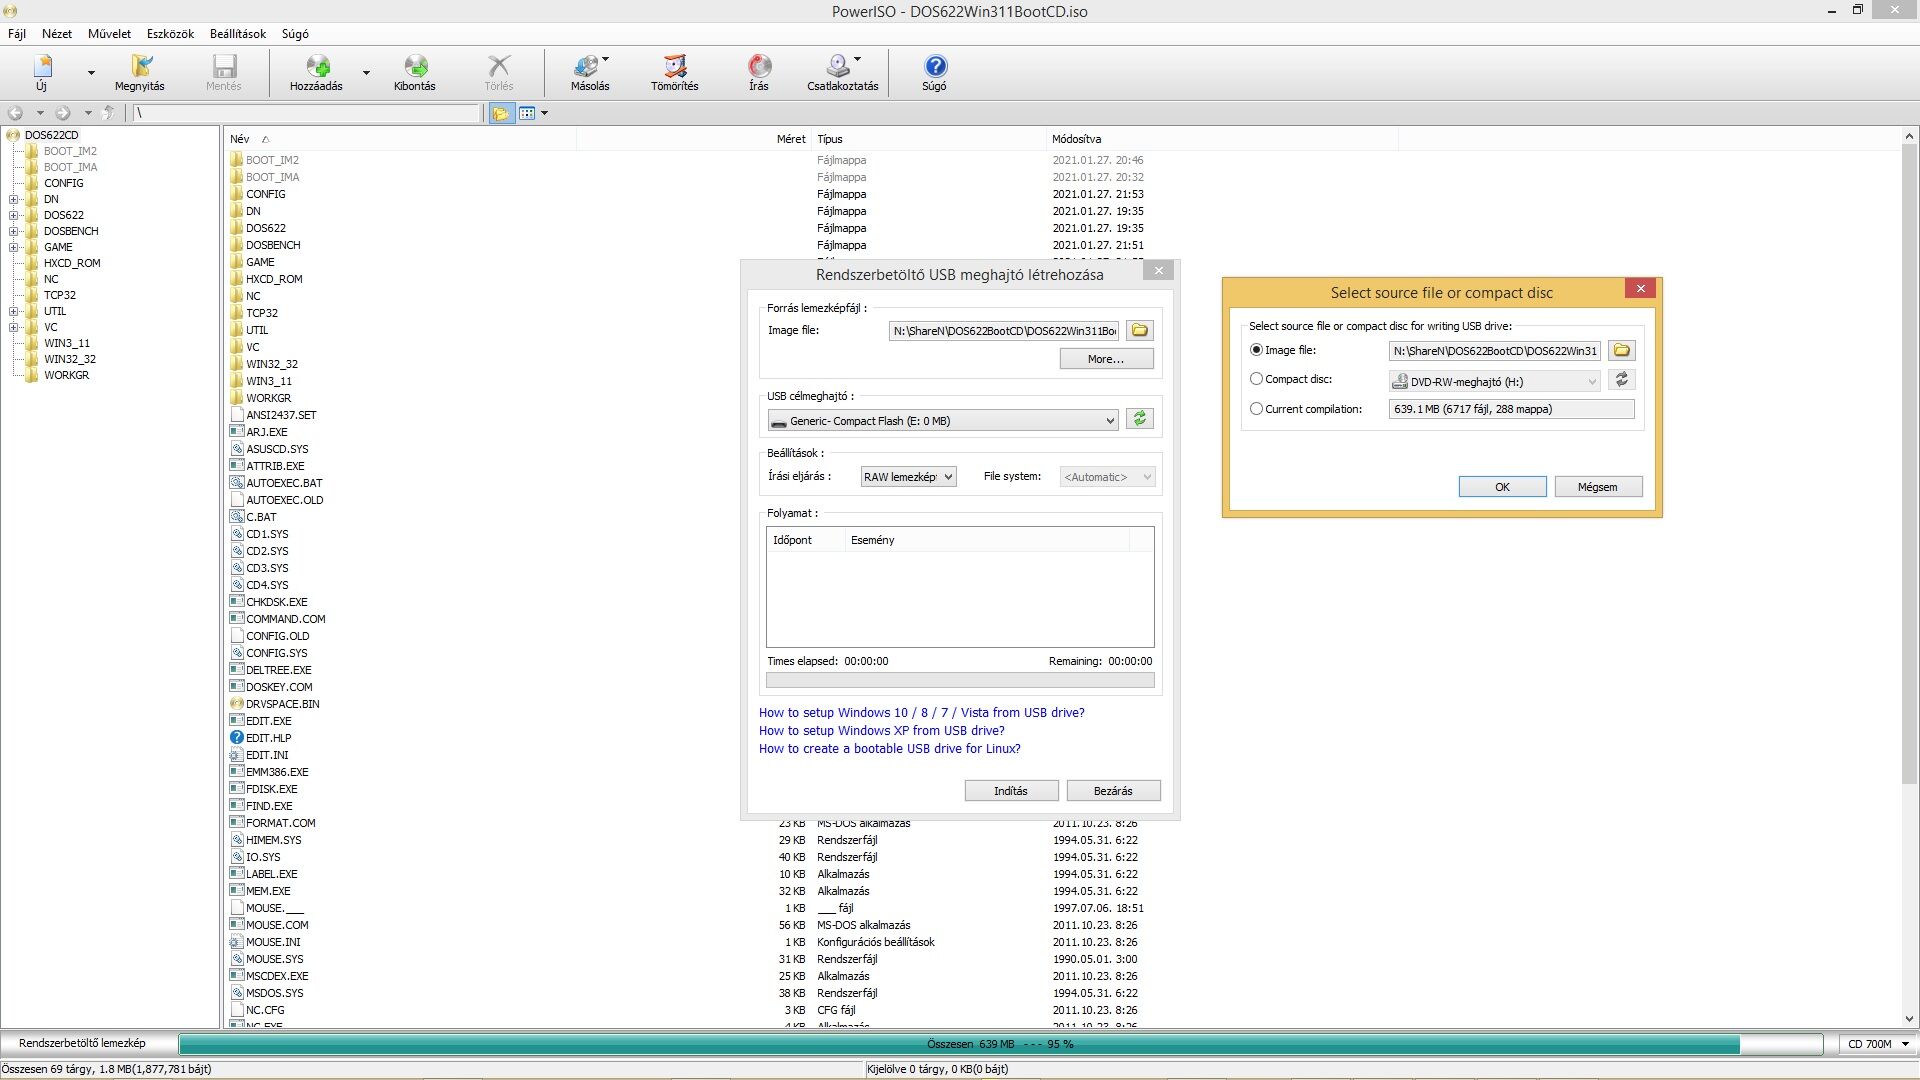Click the Bezárás button
1920x1080 pixels.
tap(1113, 791)
